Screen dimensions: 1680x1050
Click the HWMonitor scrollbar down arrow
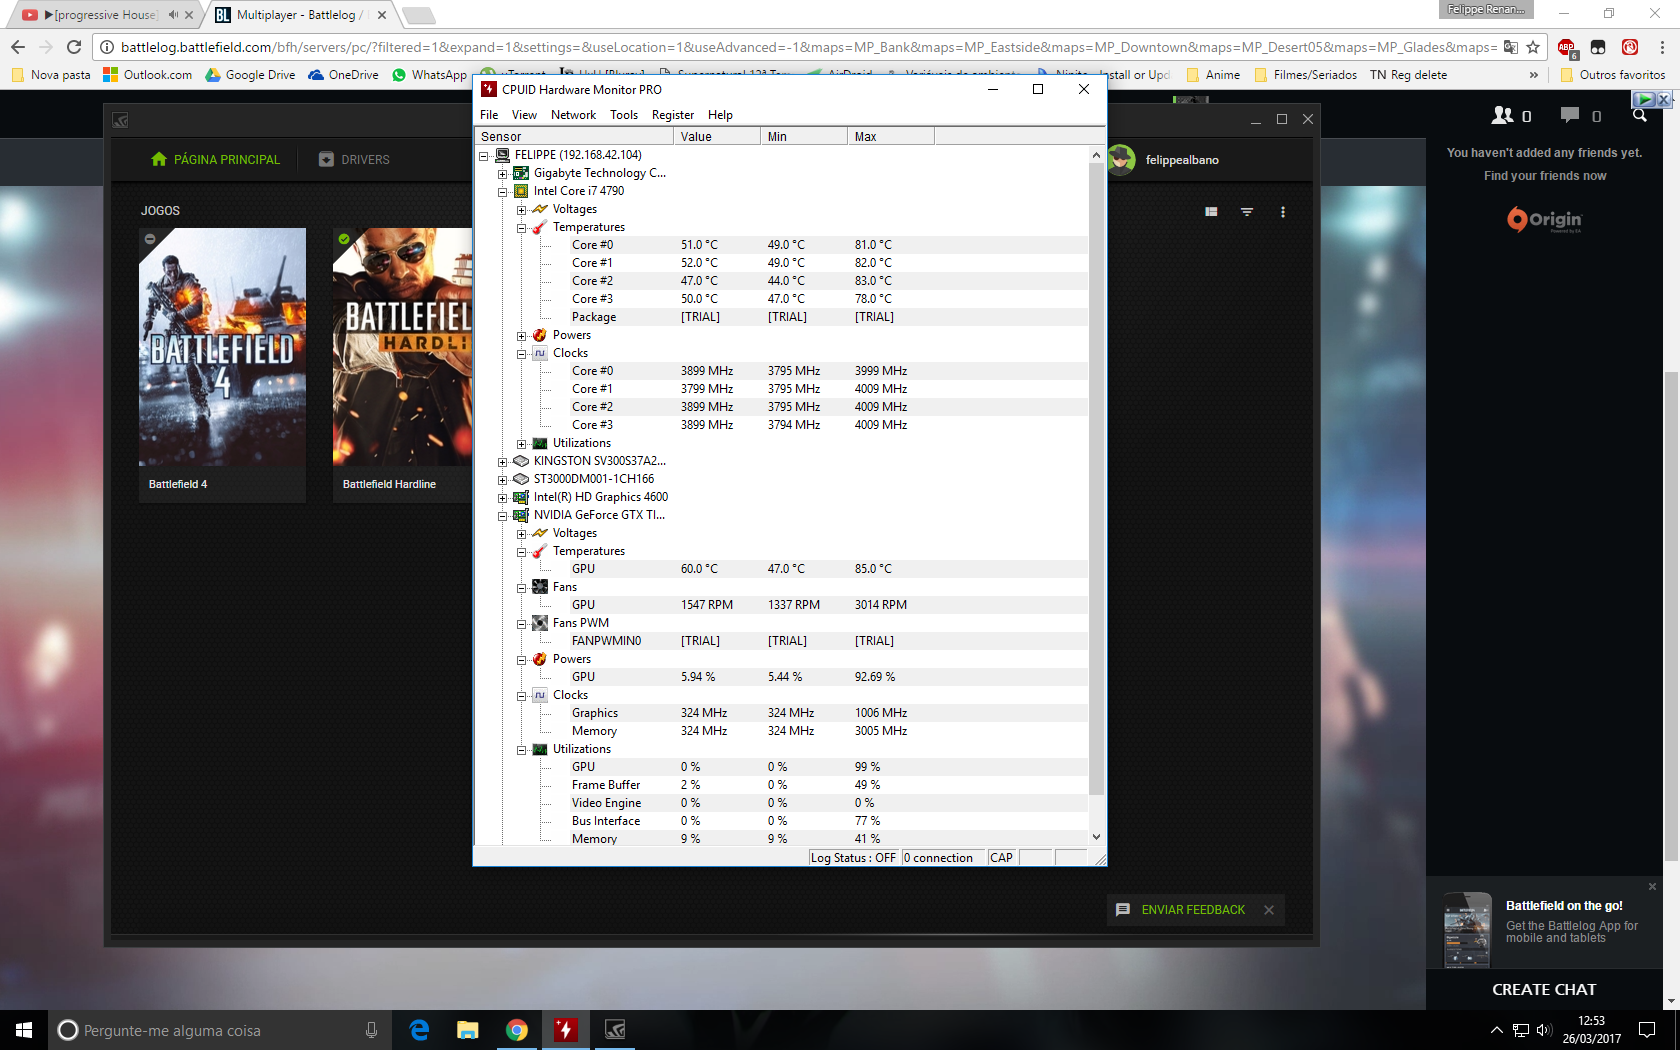pos(1096,837)
